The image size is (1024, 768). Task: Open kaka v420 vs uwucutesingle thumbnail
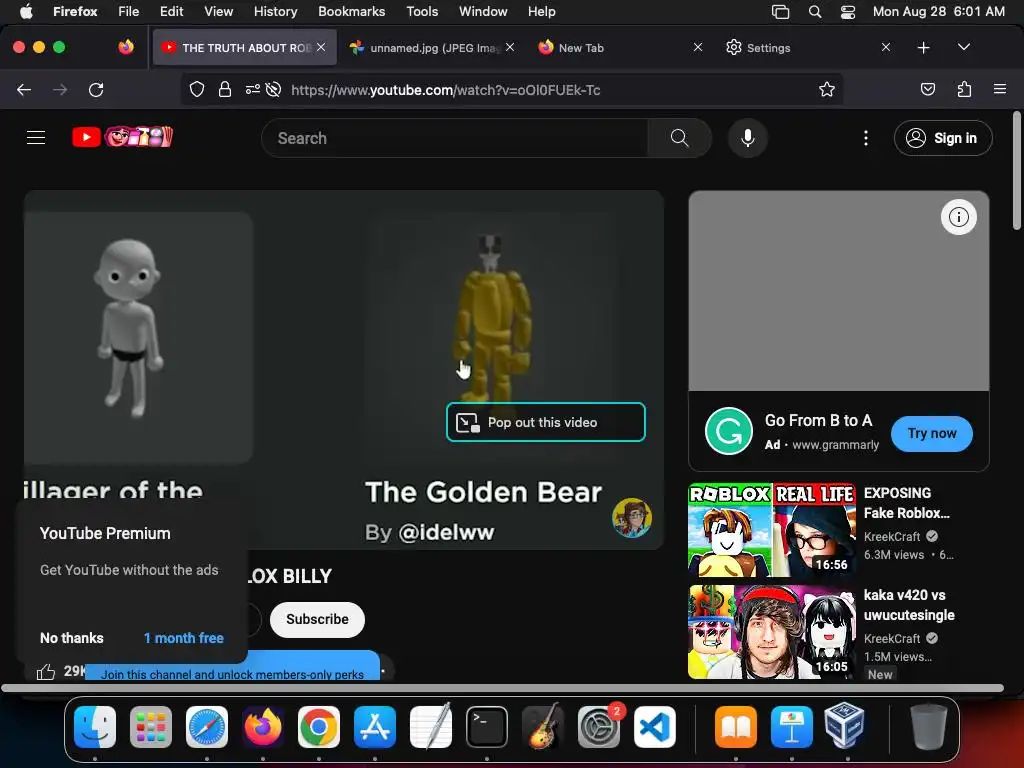[x=772, y=632]
